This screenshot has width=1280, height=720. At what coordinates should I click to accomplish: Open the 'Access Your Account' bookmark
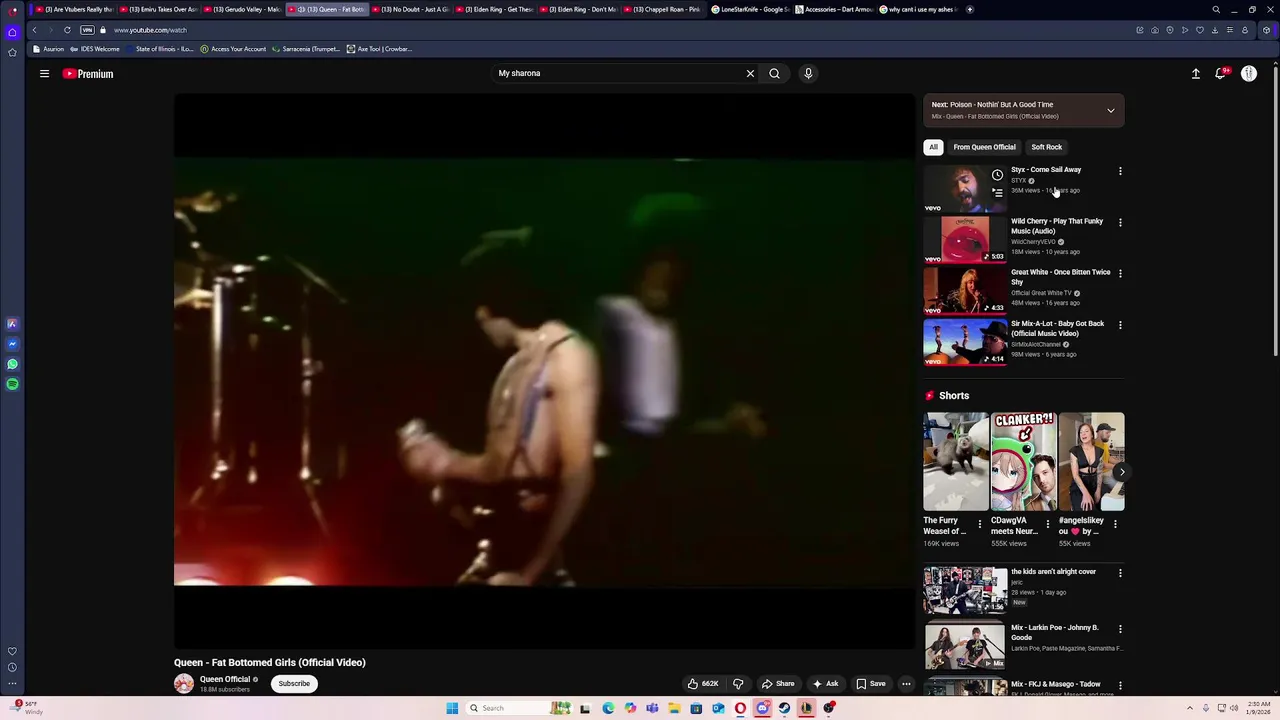[233, 49]
